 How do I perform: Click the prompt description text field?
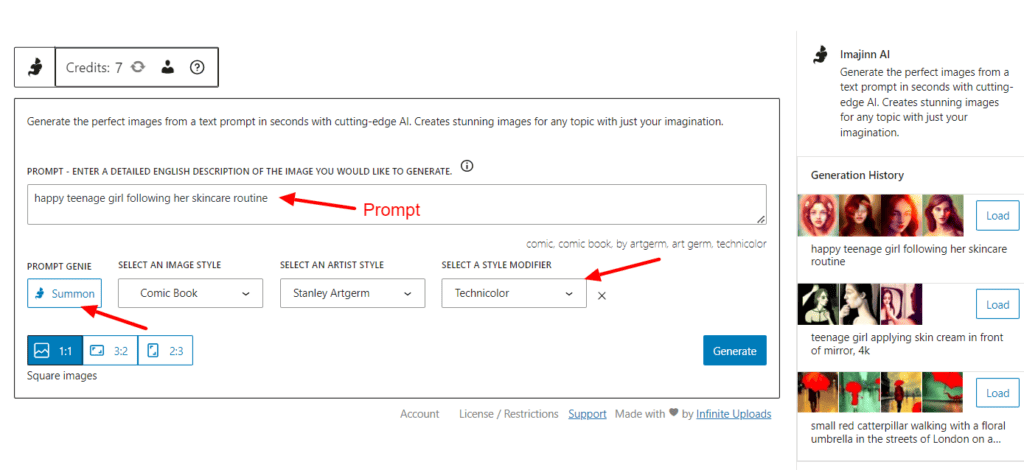[396, 204]
